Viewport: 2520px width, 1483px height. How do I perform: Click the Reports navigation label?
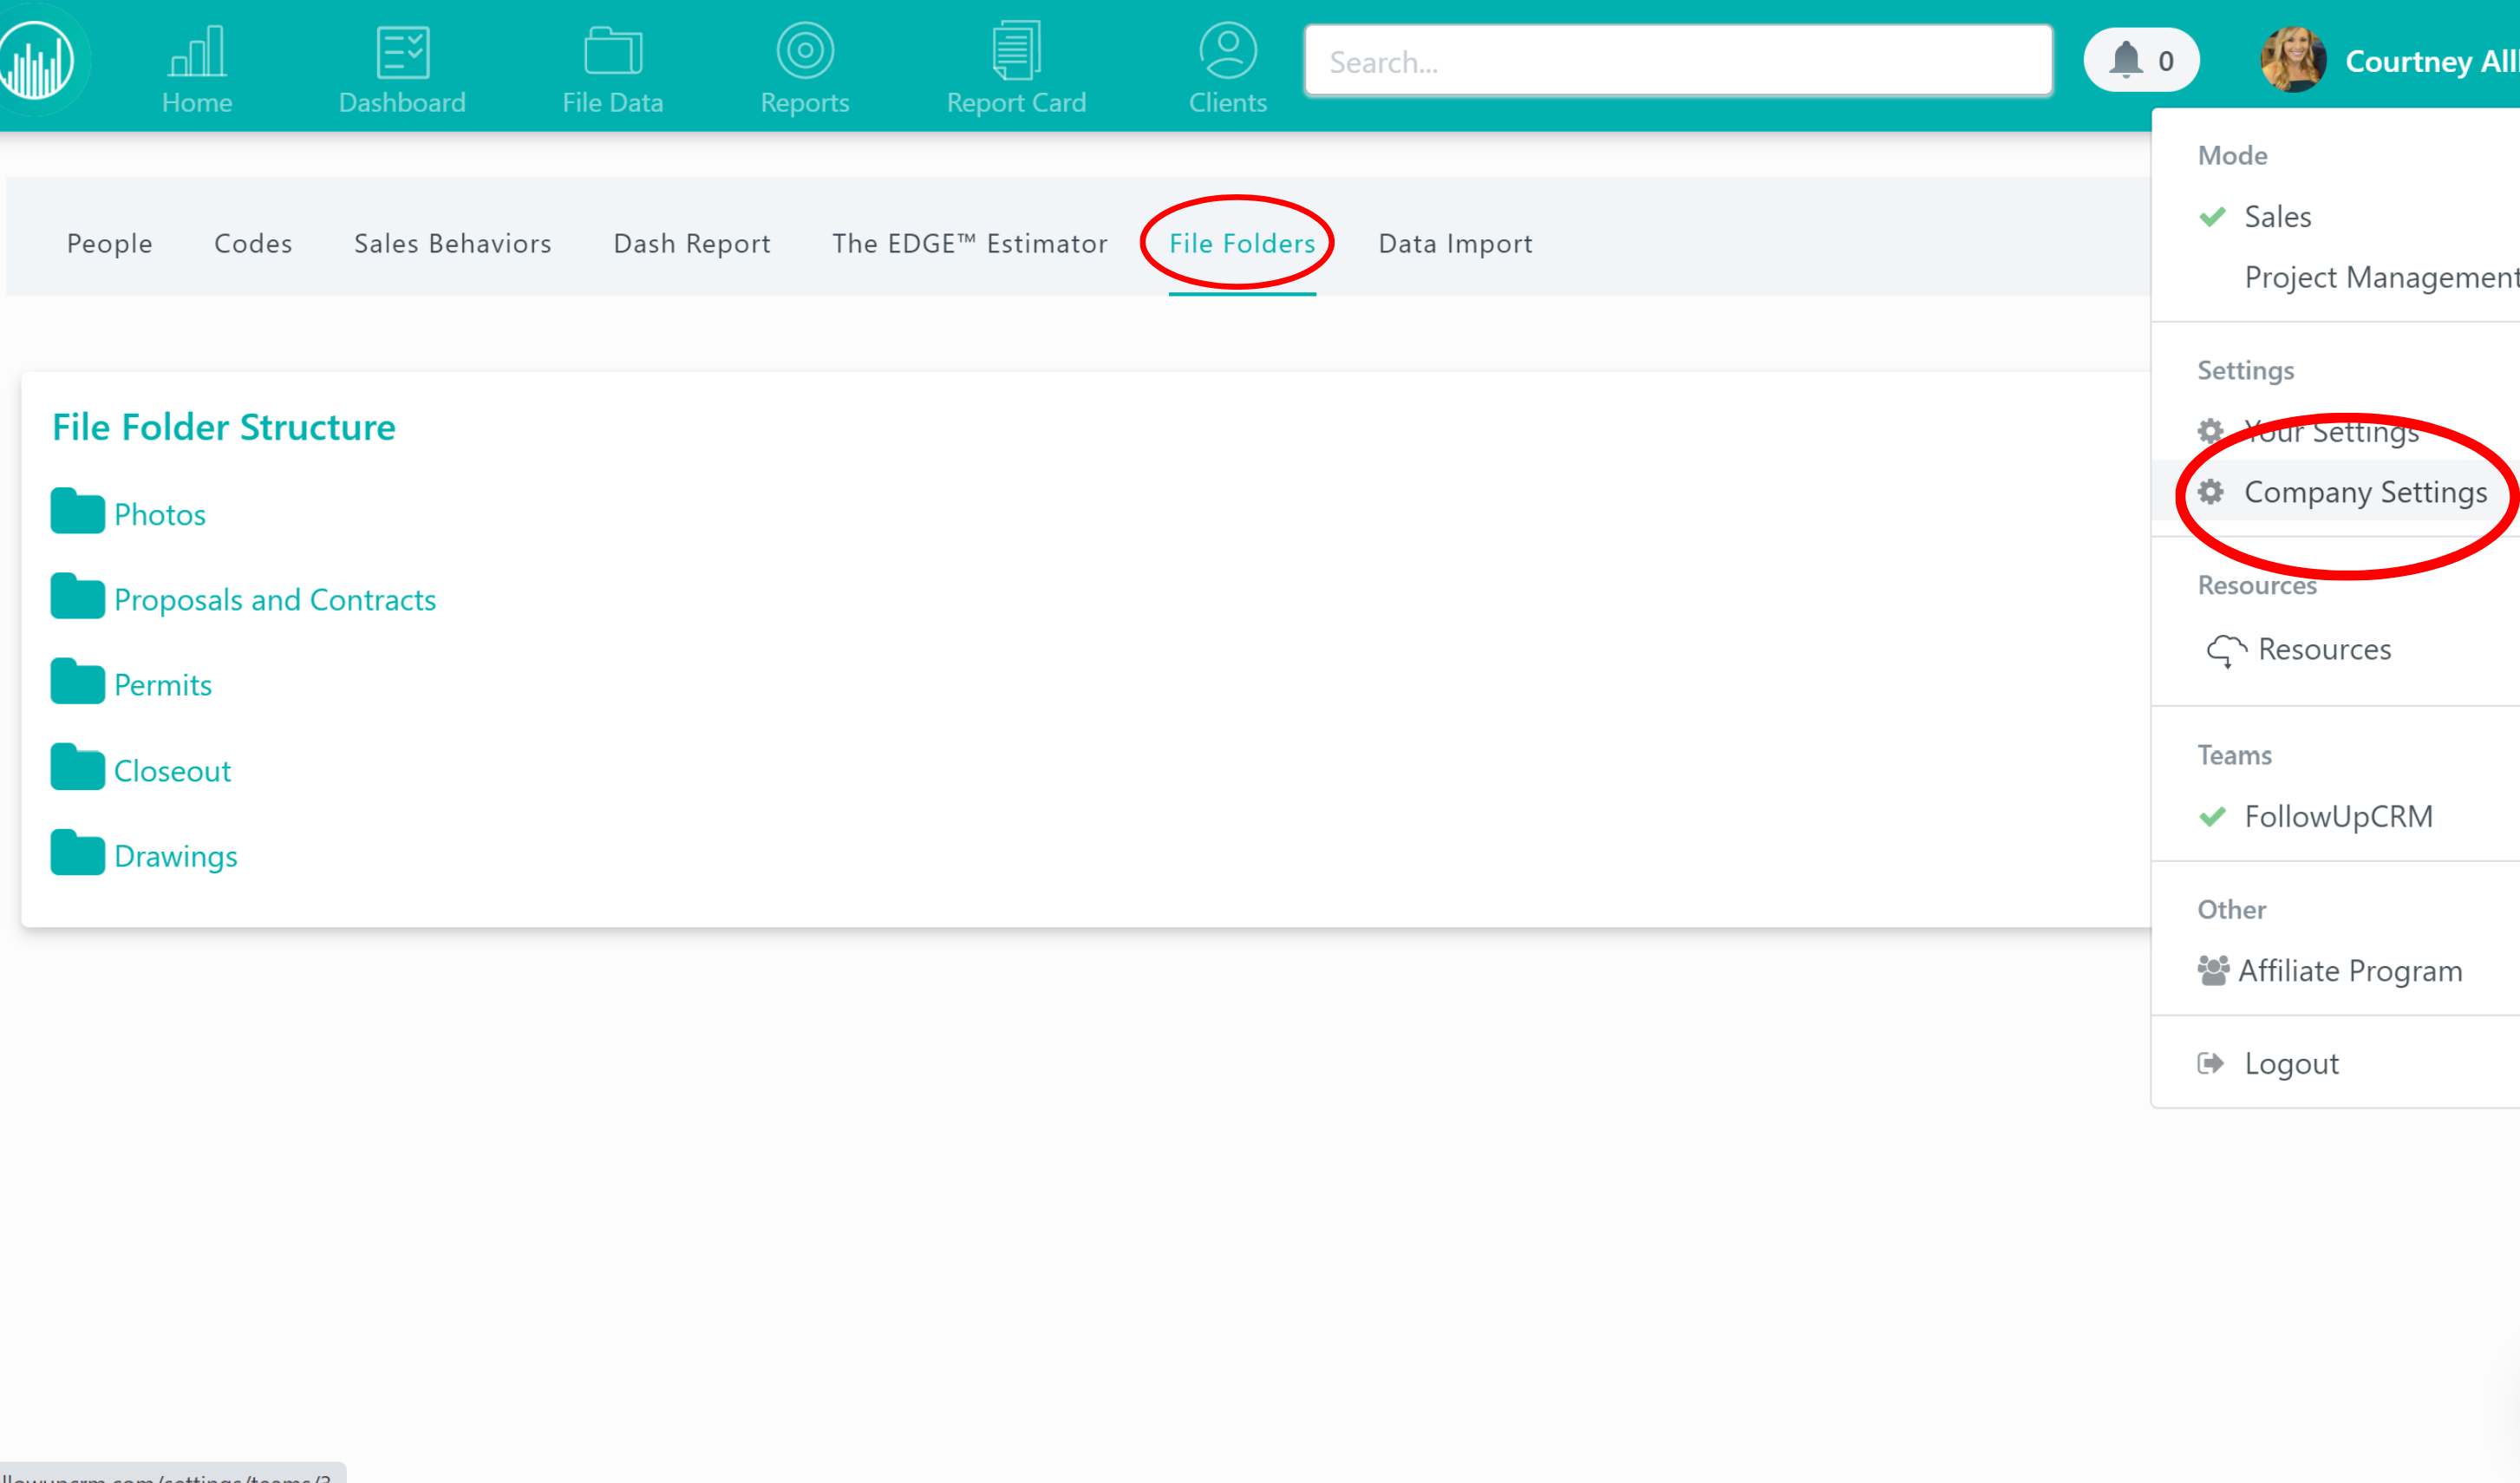coord(805,102)
